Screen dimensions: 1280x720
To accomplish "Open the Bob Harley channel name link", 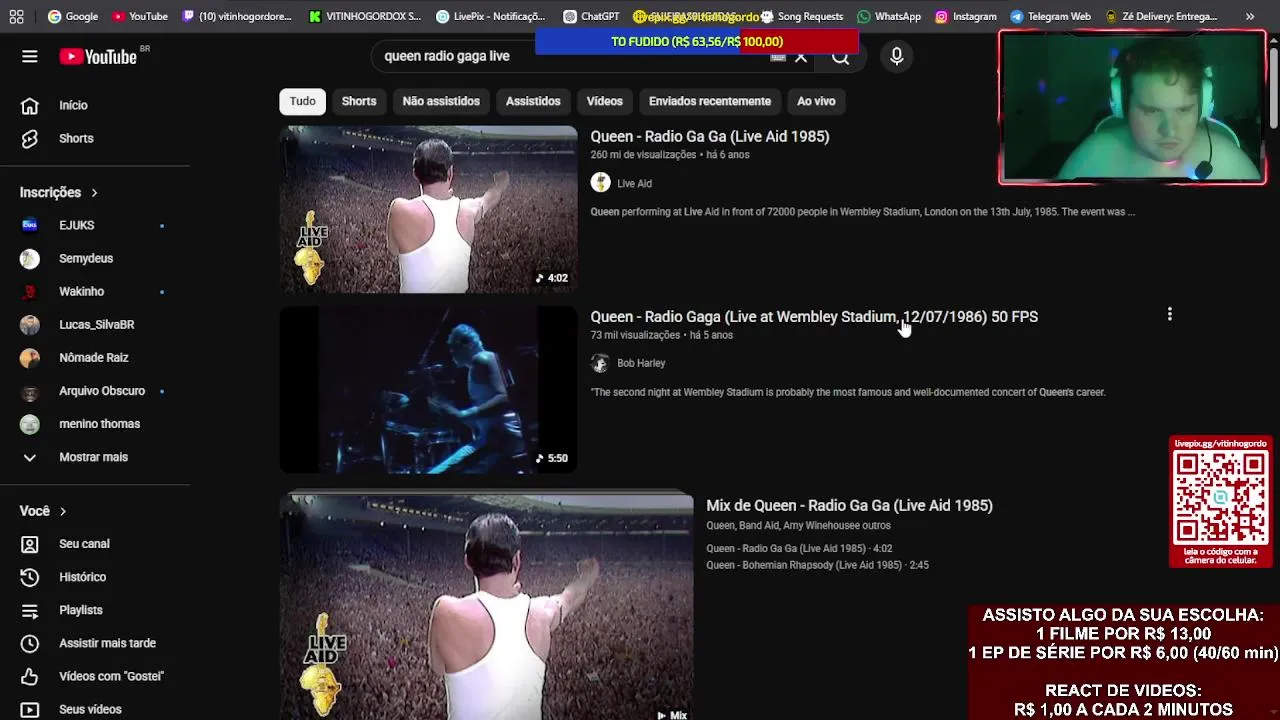I will (641, 363).
